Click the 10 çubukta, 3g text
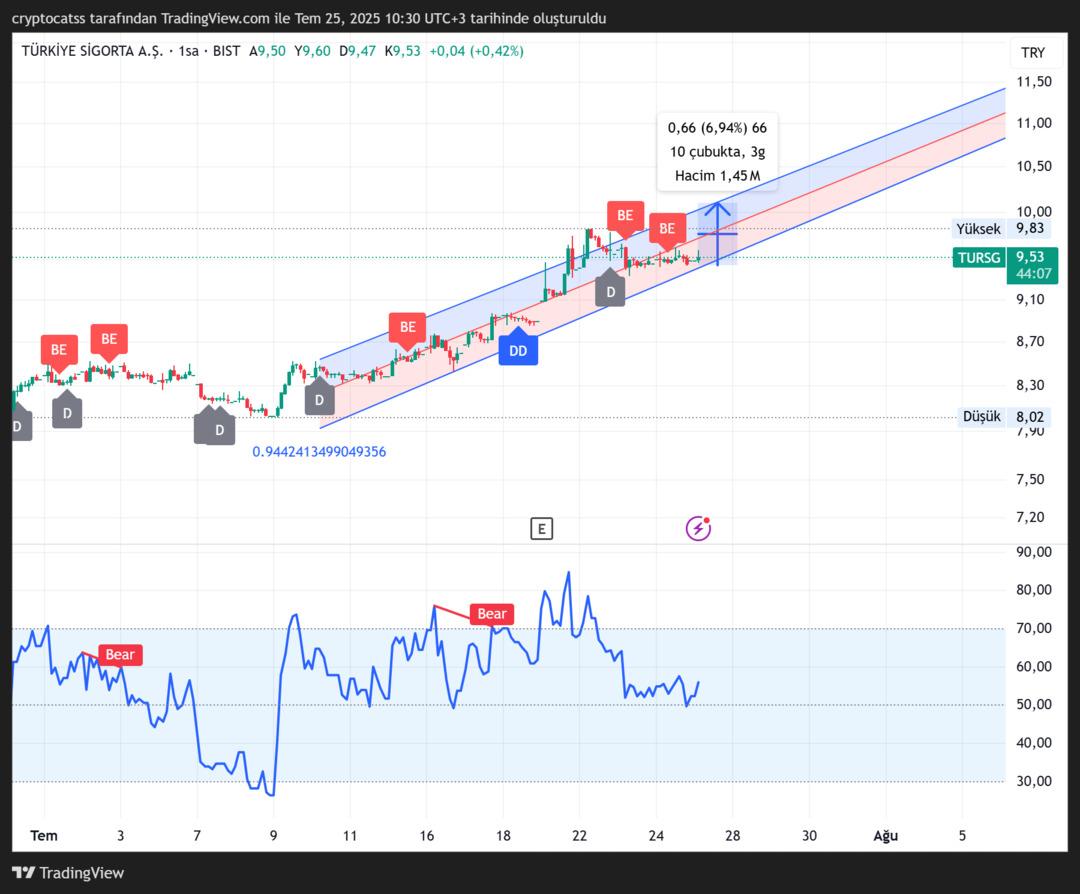The image size is (1080, 894). pyautogui.click(x=717, y=152)
